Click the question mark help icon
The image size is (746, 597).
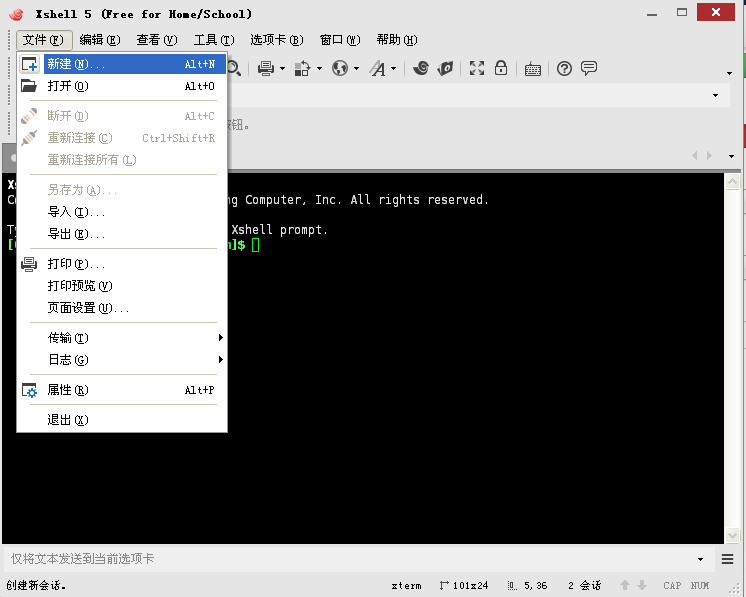coord(564,69)
